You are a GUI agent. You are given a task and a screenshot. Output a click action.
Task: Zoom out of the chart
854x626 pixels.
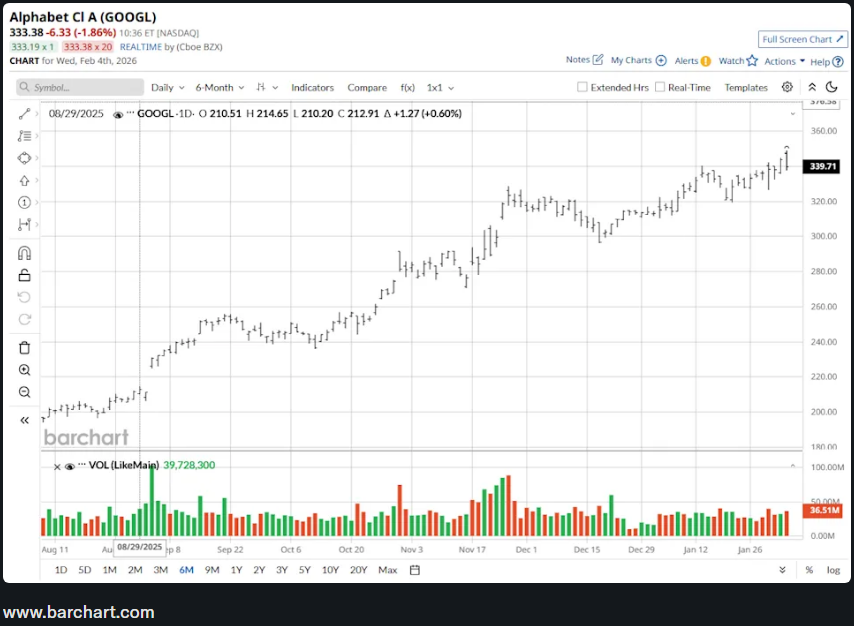(25, 392)
